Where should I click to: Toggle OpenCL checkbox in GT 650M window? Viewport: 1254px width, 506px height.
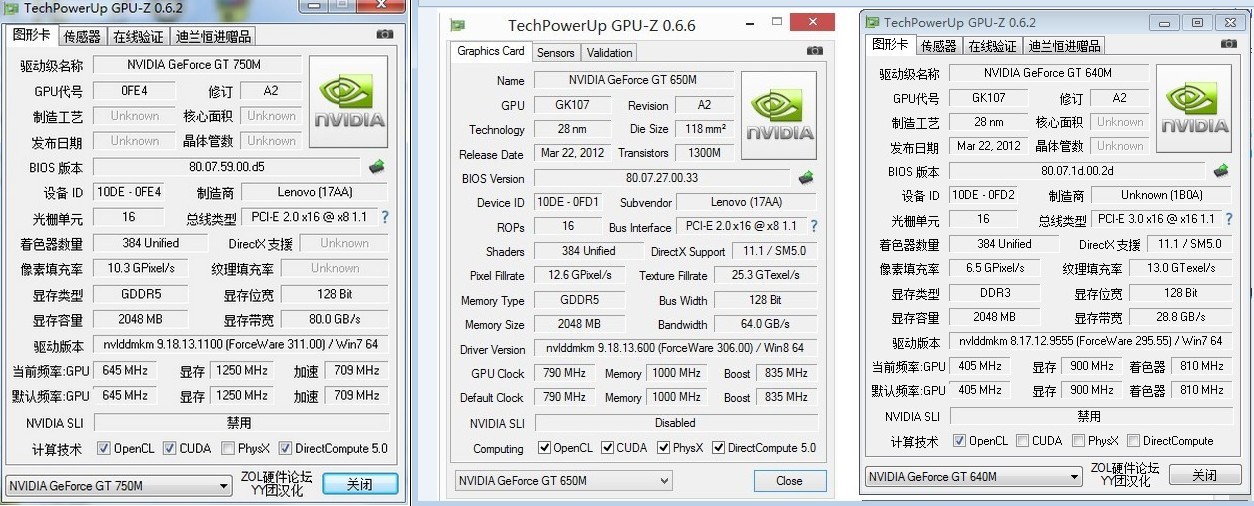(544, 448)
